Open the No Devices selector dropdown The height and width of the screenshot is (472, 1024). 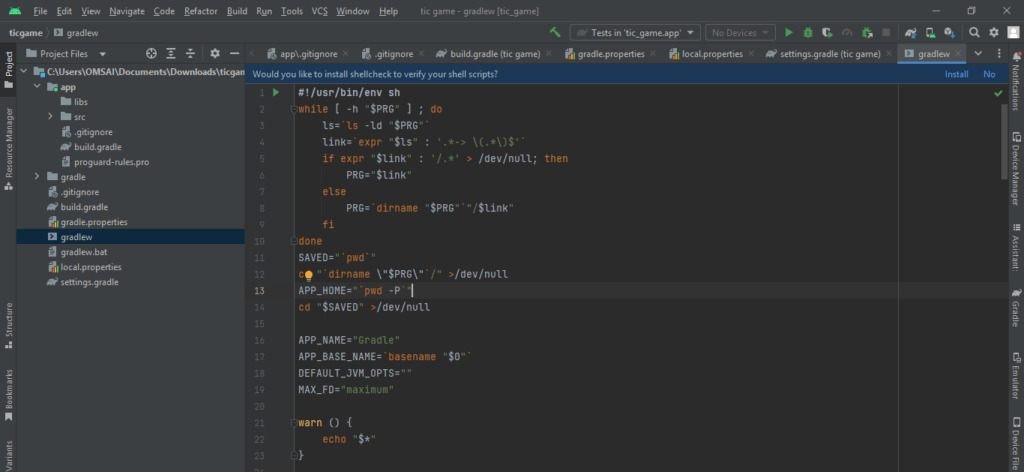point(741,32)
